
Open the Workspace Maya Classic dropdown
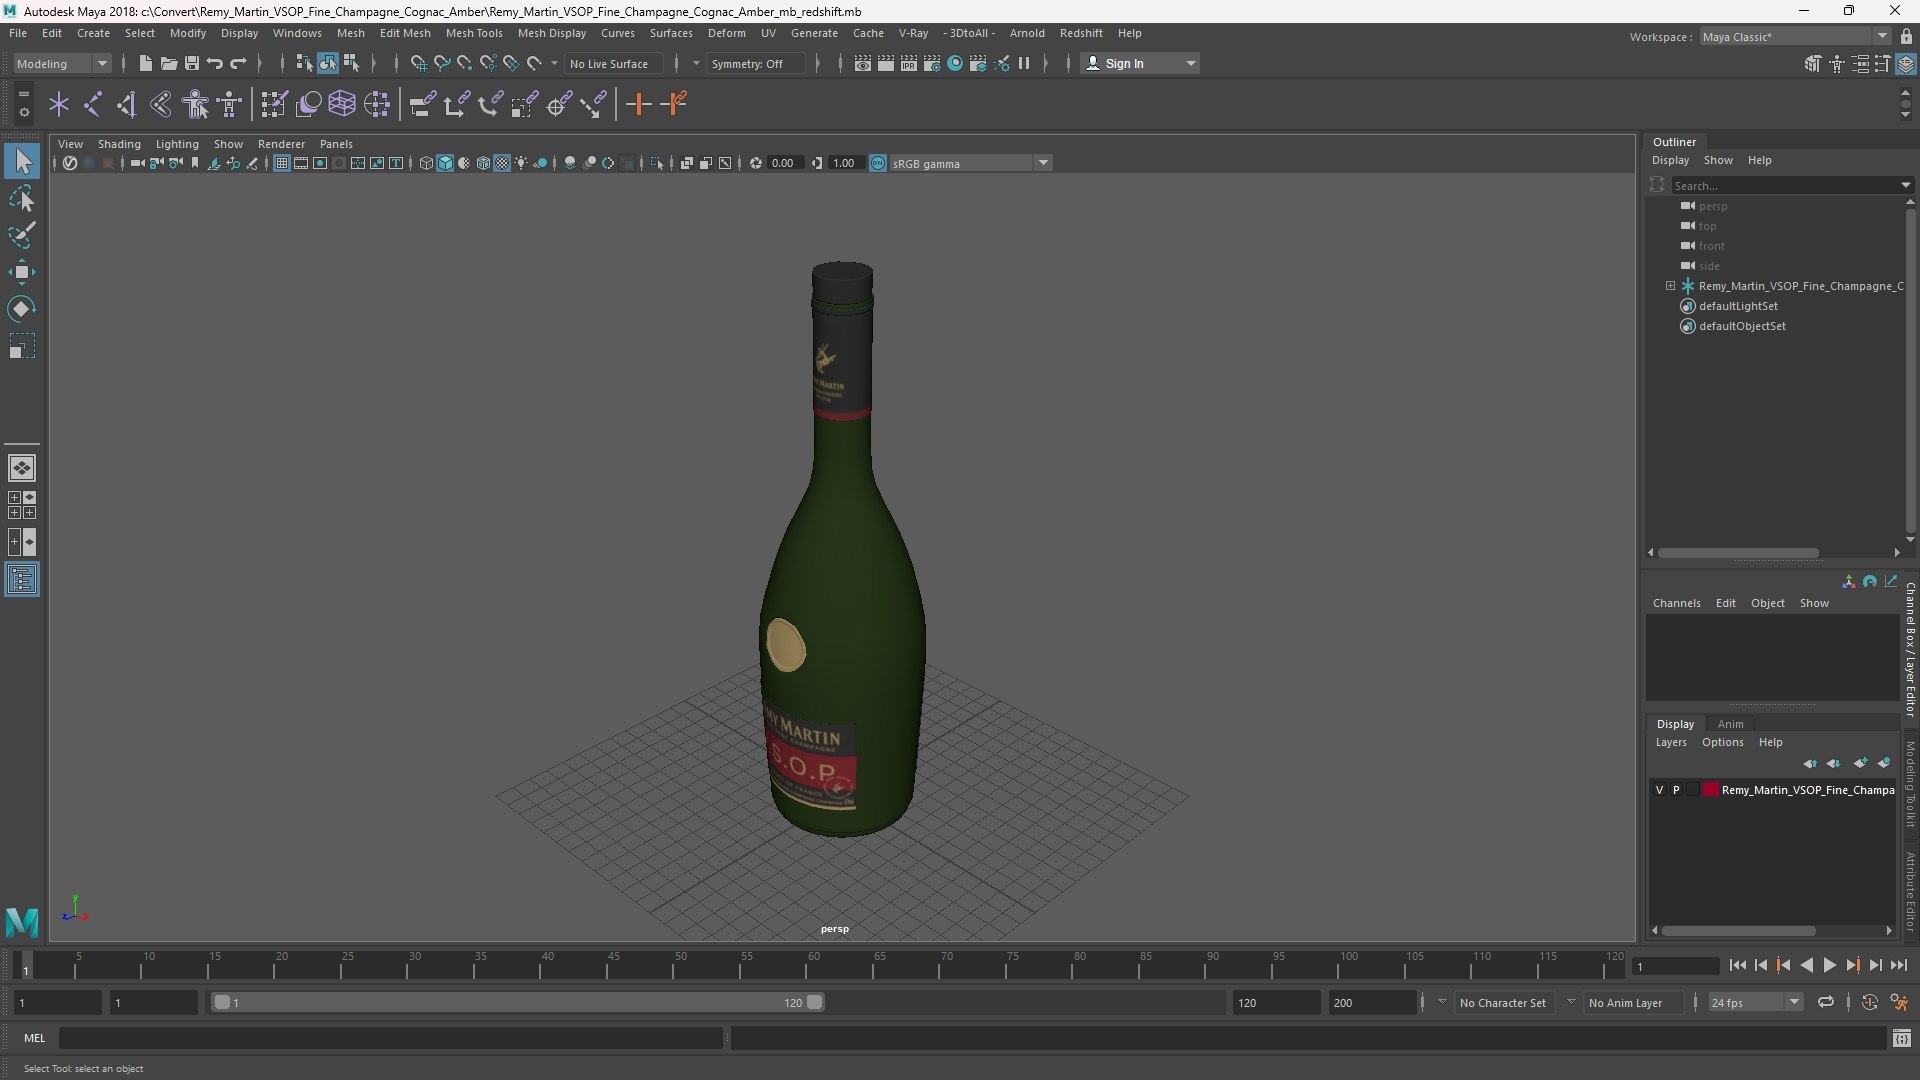pos(1795,36)
